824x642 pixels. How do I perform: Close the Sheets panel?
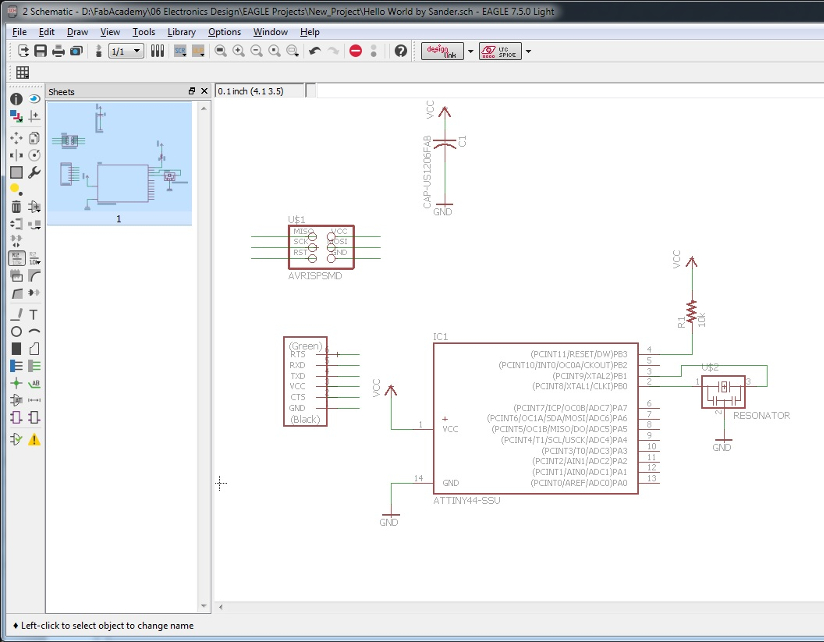click(x=204, y=91)
